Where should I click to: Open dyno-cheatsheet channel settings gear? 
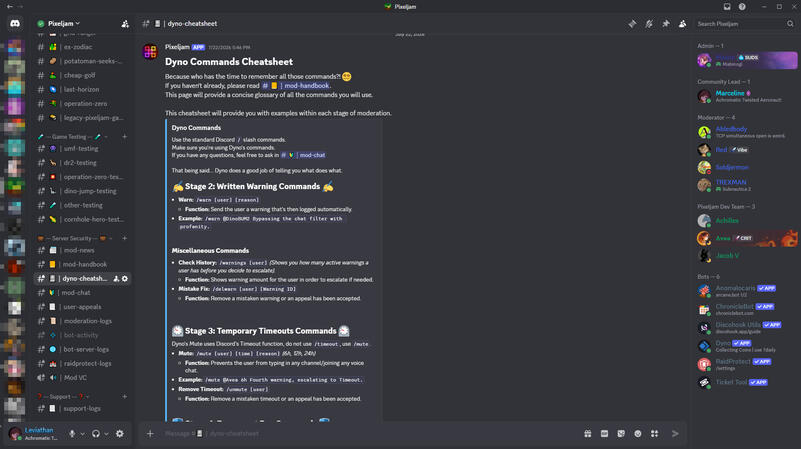pyautogui.click(x=125, y=278)
